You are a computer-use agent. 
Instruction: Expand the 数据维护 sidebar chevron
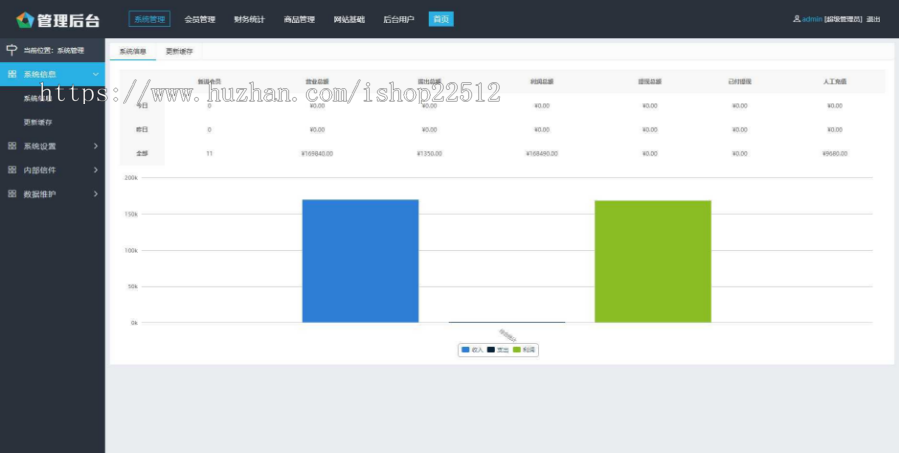tap(96, 194)
